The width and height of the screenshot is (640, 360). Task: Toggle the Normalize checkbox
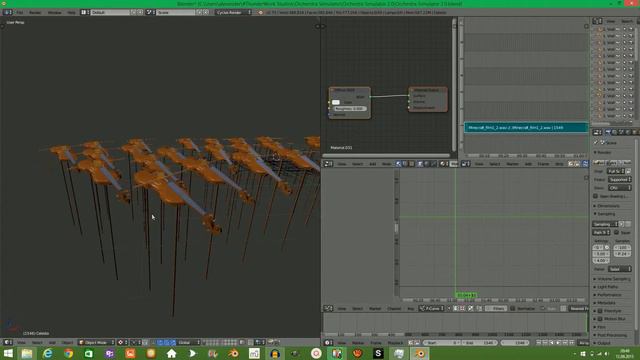coord(513,309)
